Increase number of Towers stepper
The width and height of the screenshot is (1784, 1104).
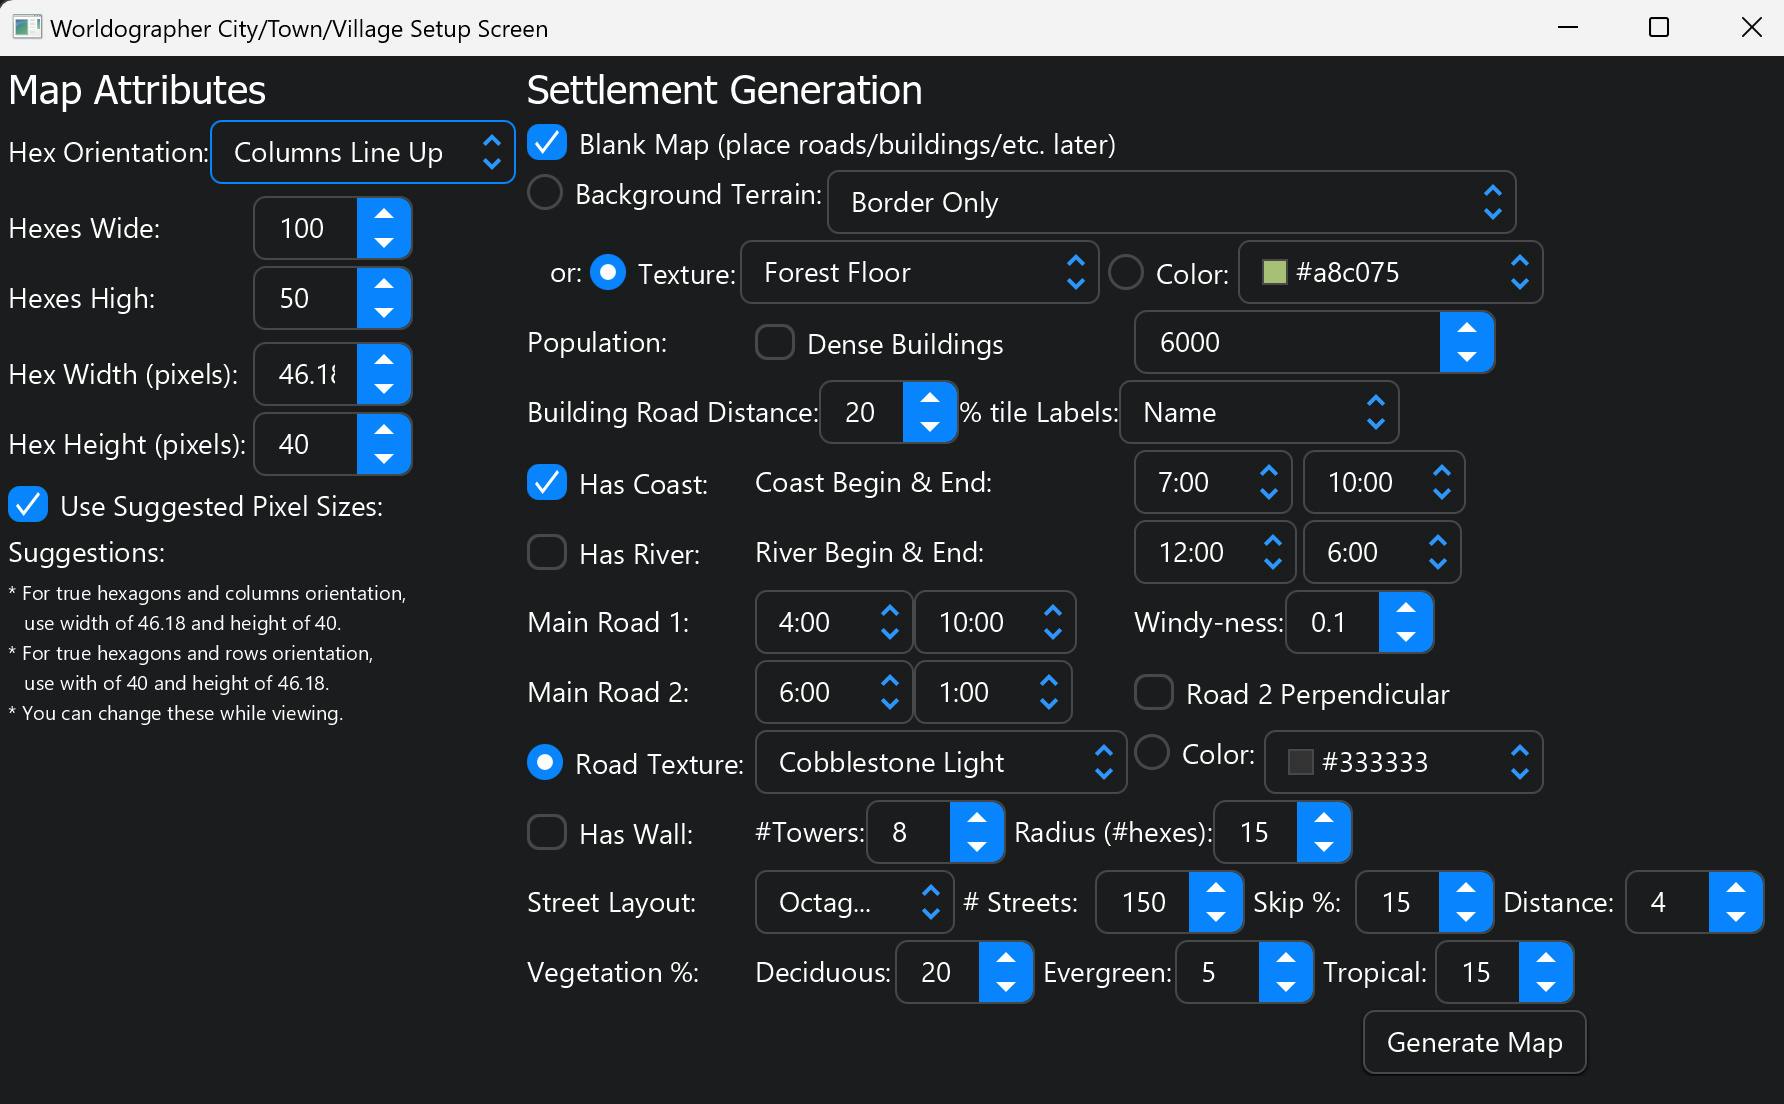[x=976, y=818]
